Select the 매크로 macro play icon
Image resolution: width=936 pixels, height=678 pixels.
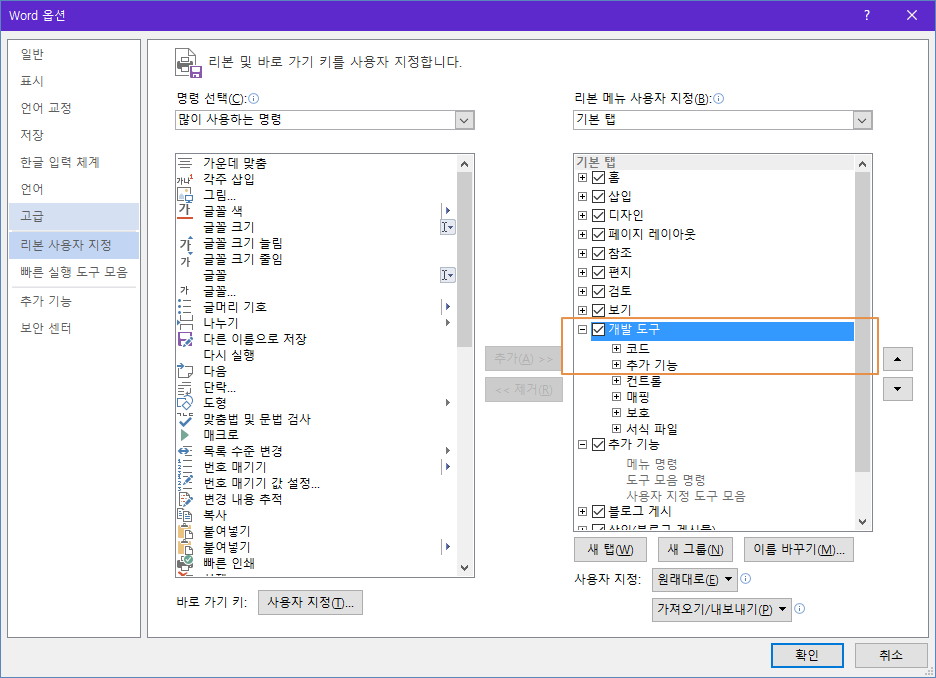tap(185, 435)
